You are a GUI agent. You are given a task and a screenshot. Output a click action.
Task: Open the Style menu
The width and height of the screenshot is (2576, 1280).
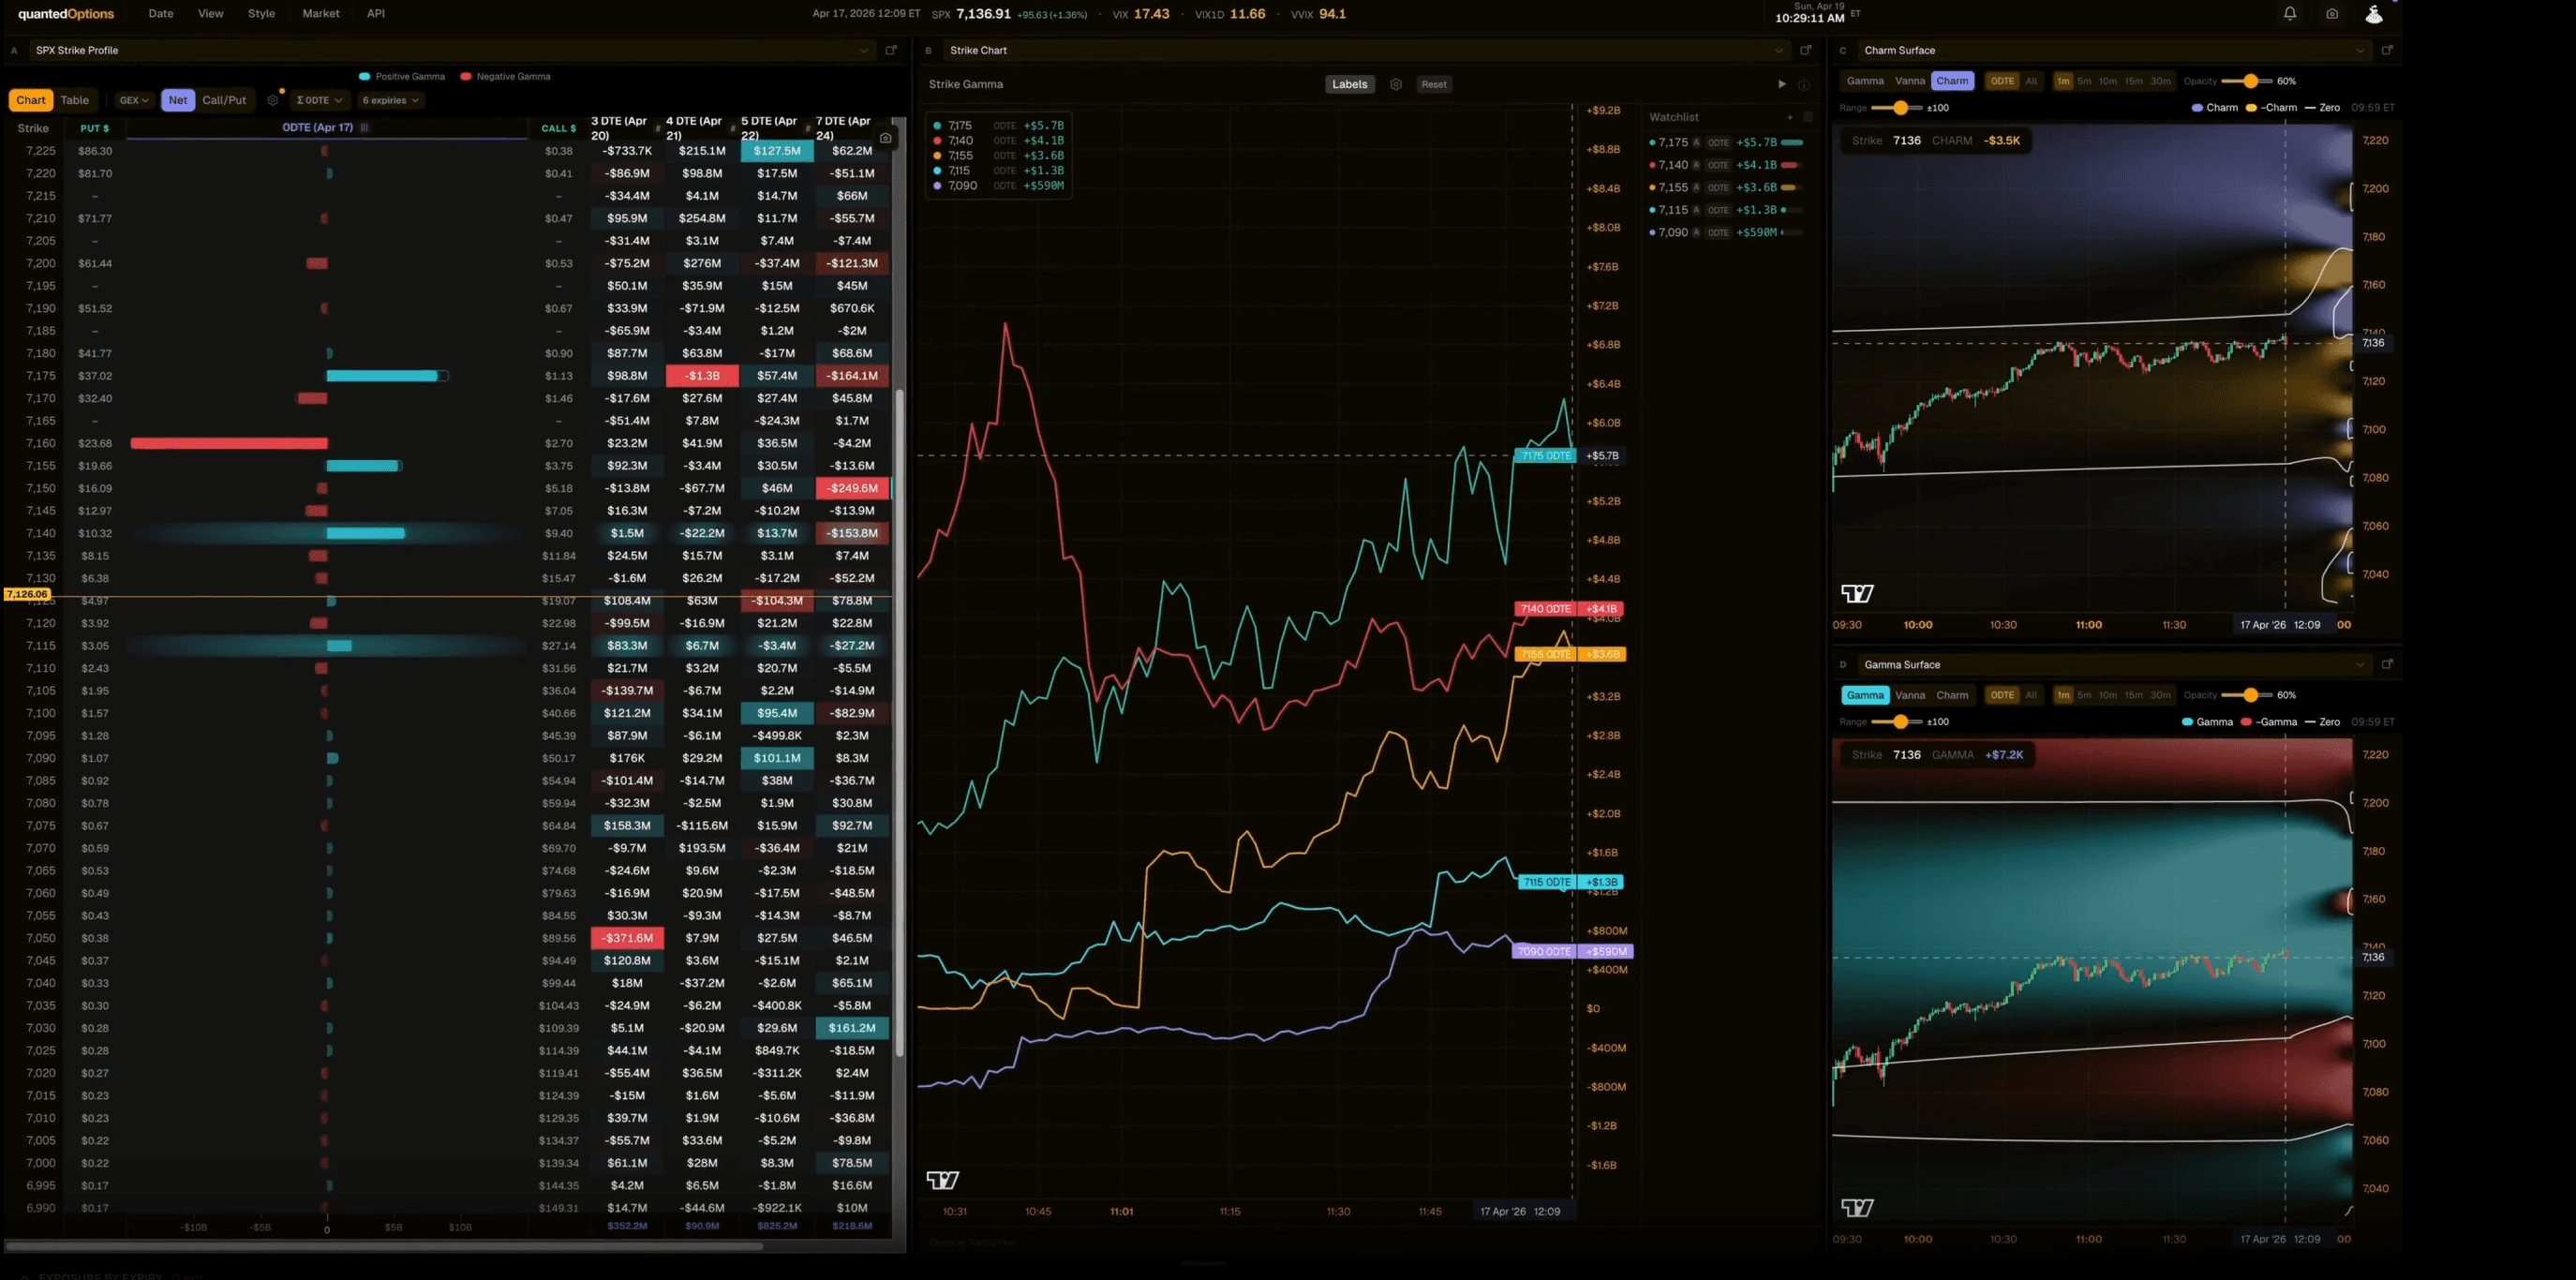coord(262,14)
